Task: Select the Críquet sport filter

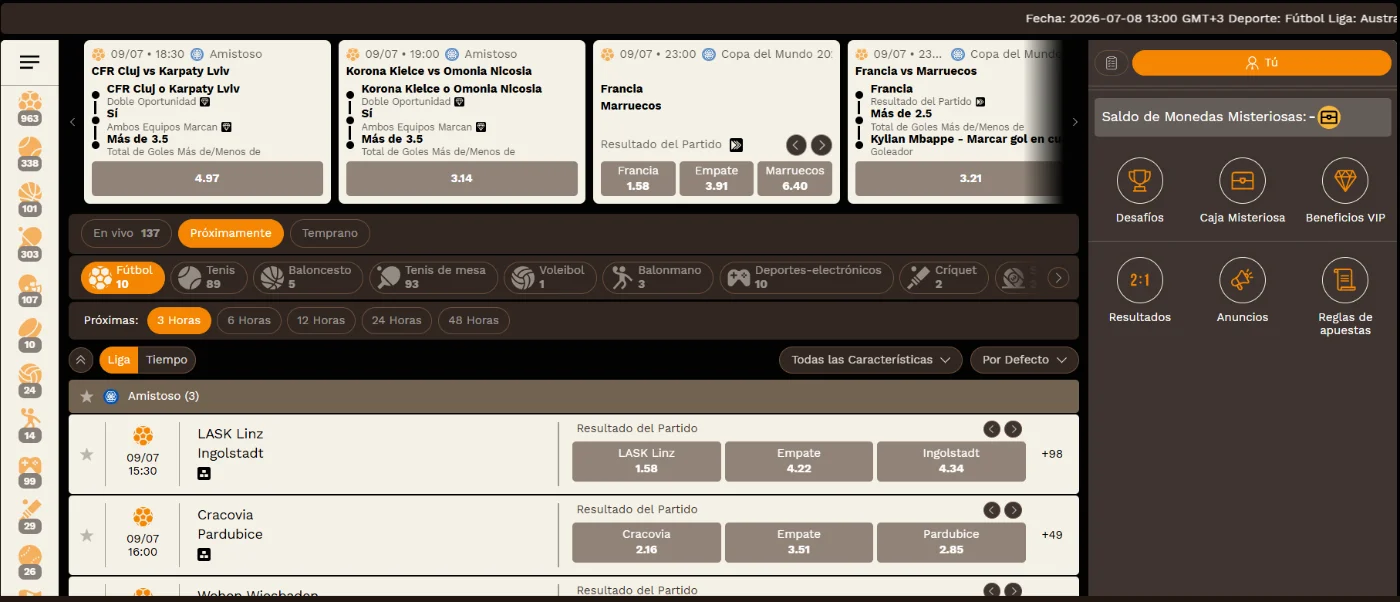Action: point(944,277)
